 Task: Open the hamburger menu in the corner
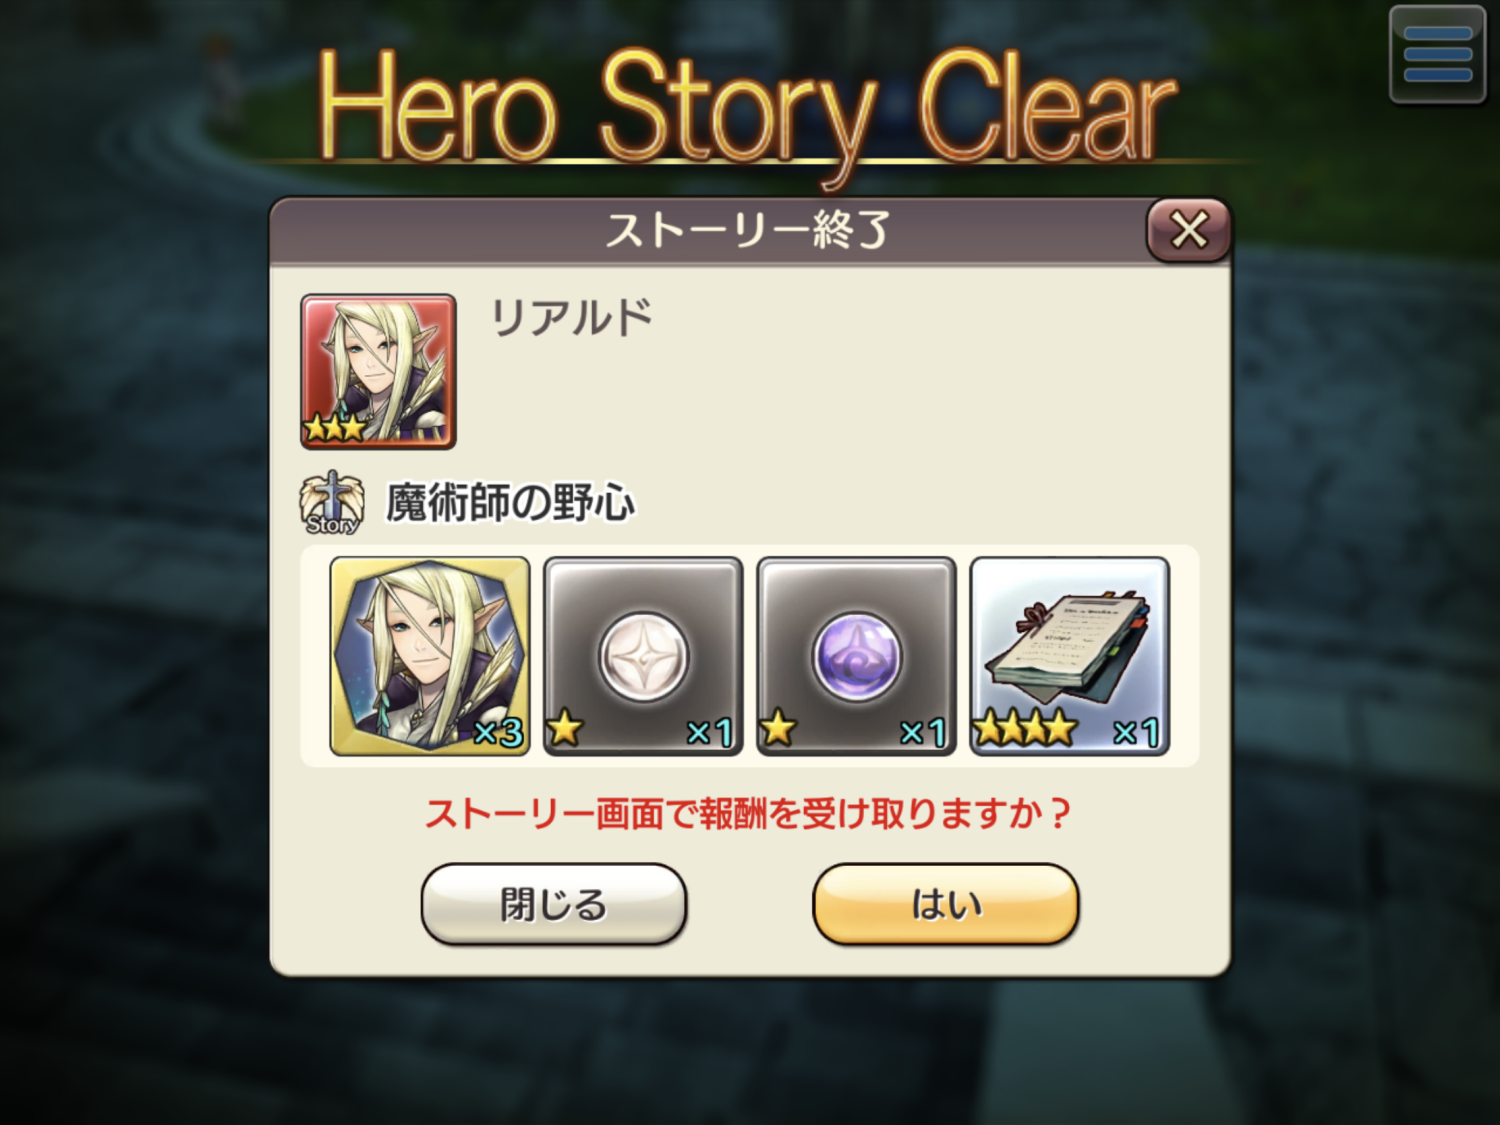[x=1437, y=54]
